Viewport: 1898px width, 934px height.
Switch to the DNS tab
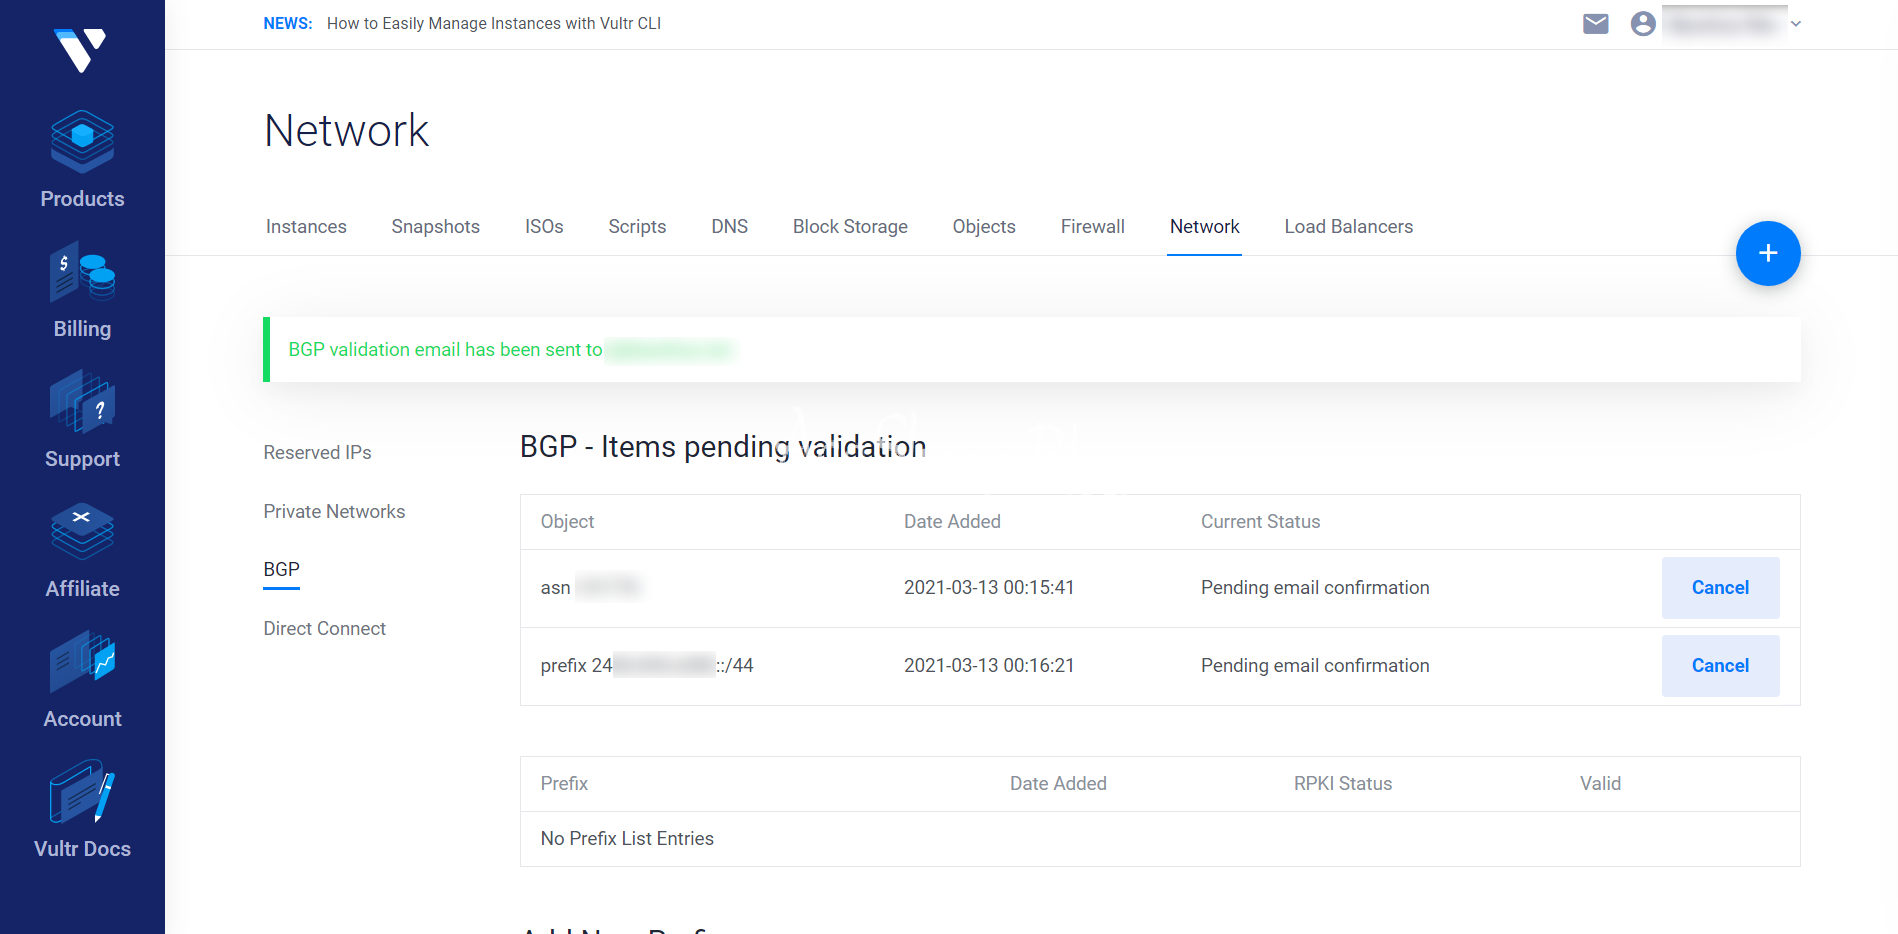tap(730, 227)
